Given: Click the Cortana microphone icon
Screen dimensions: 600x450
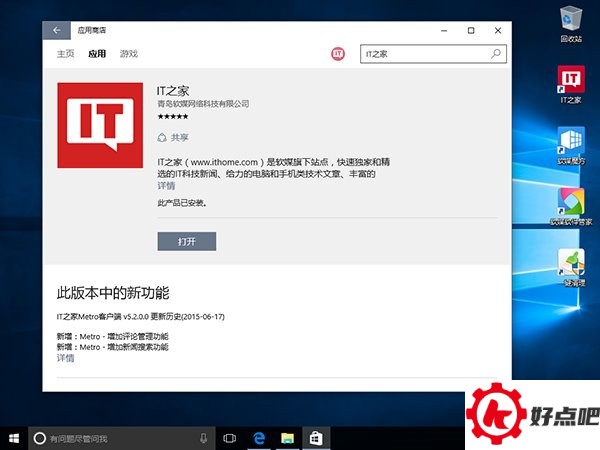Looking at the screenshot, I should click(x=204, y=438).
